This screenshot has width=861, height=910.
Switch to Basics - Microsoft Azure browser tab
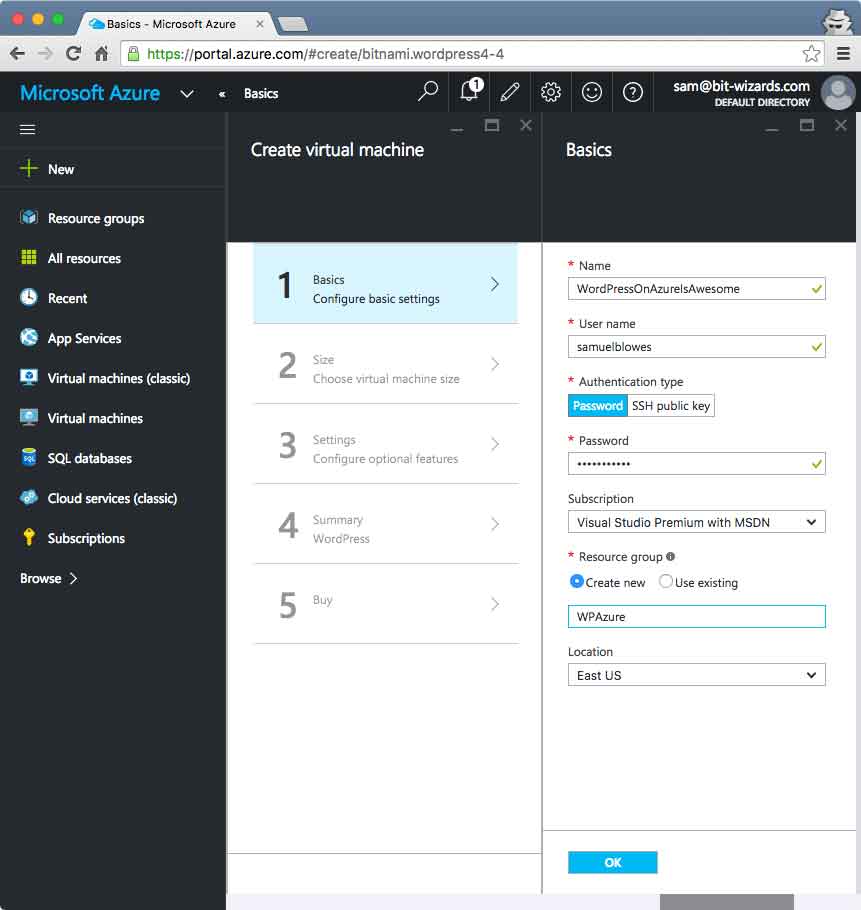(x=171, y=24)
